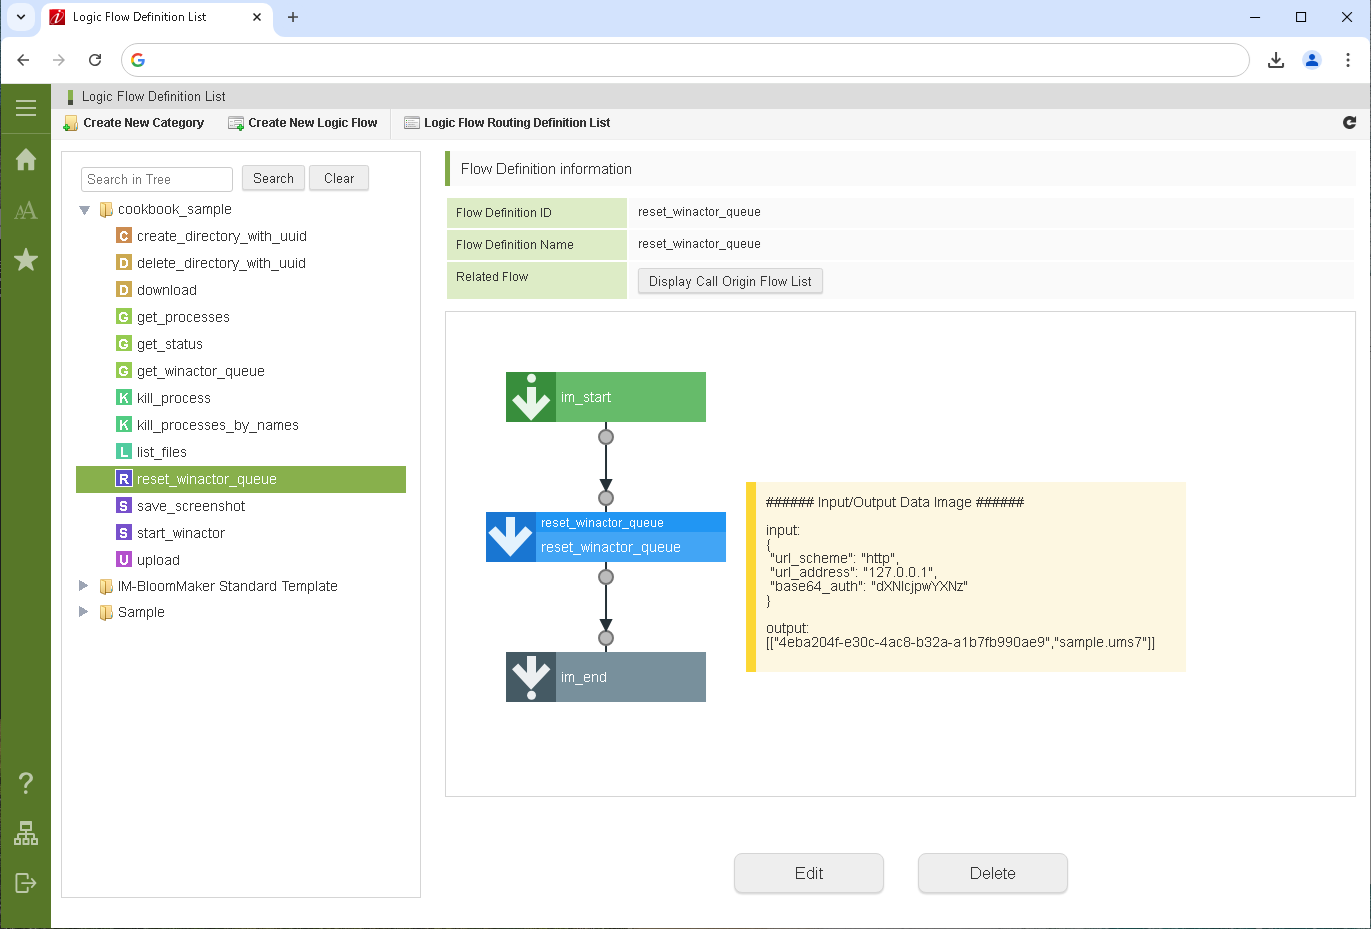Reload the page in browser
Image resolution: width=1371 pixels, height=929 pixels.
(95, 60)
